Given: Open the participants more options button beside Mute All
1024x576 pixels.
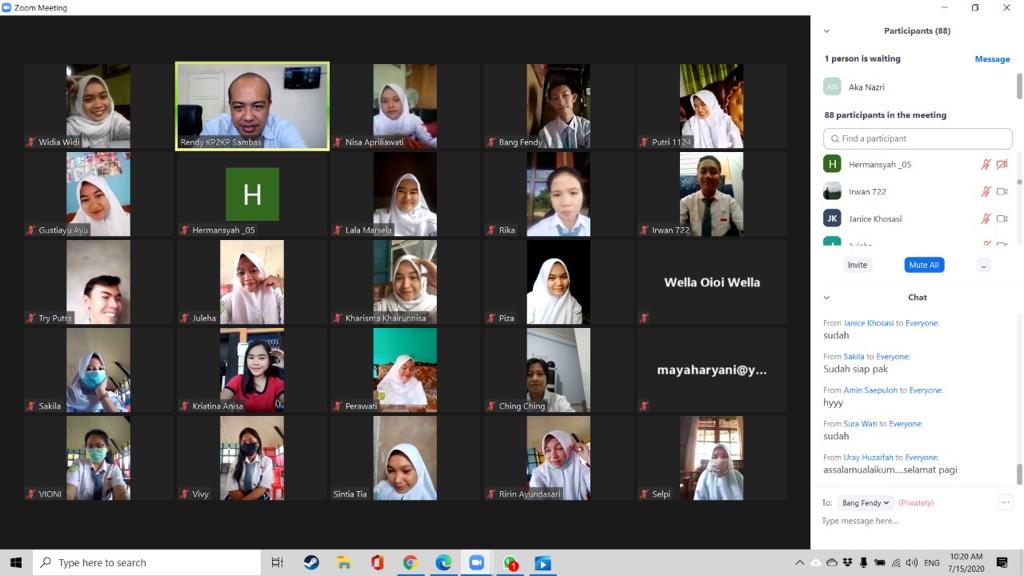Looking at the screenshot, I should [984, 265].
